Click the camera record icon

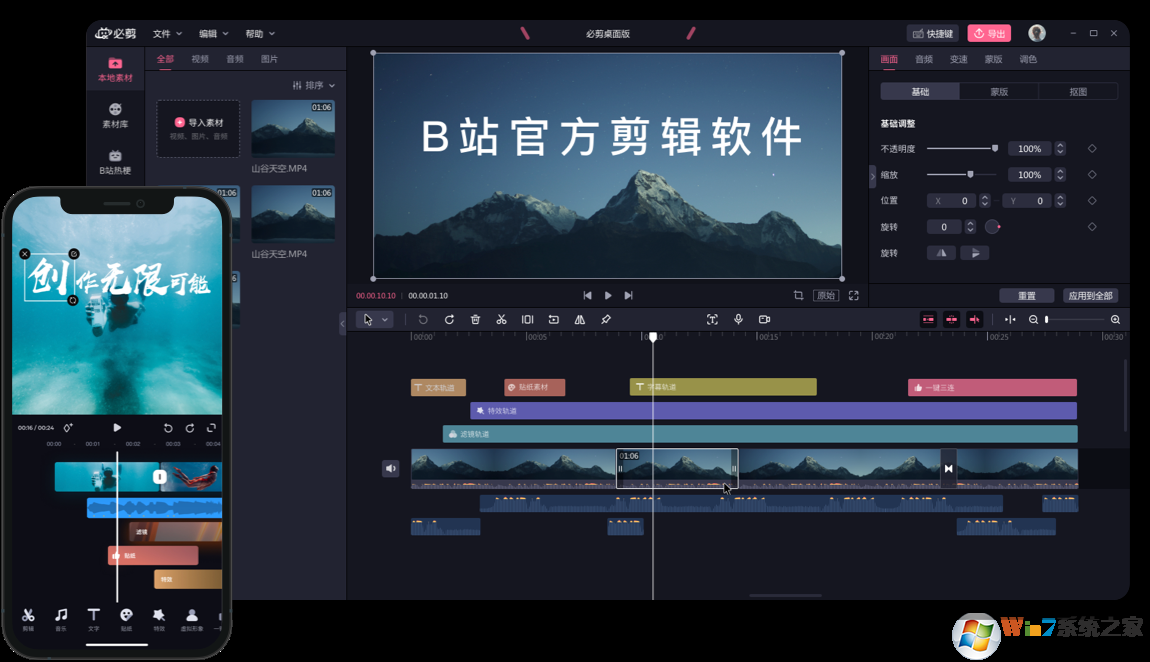pos(764,320)
